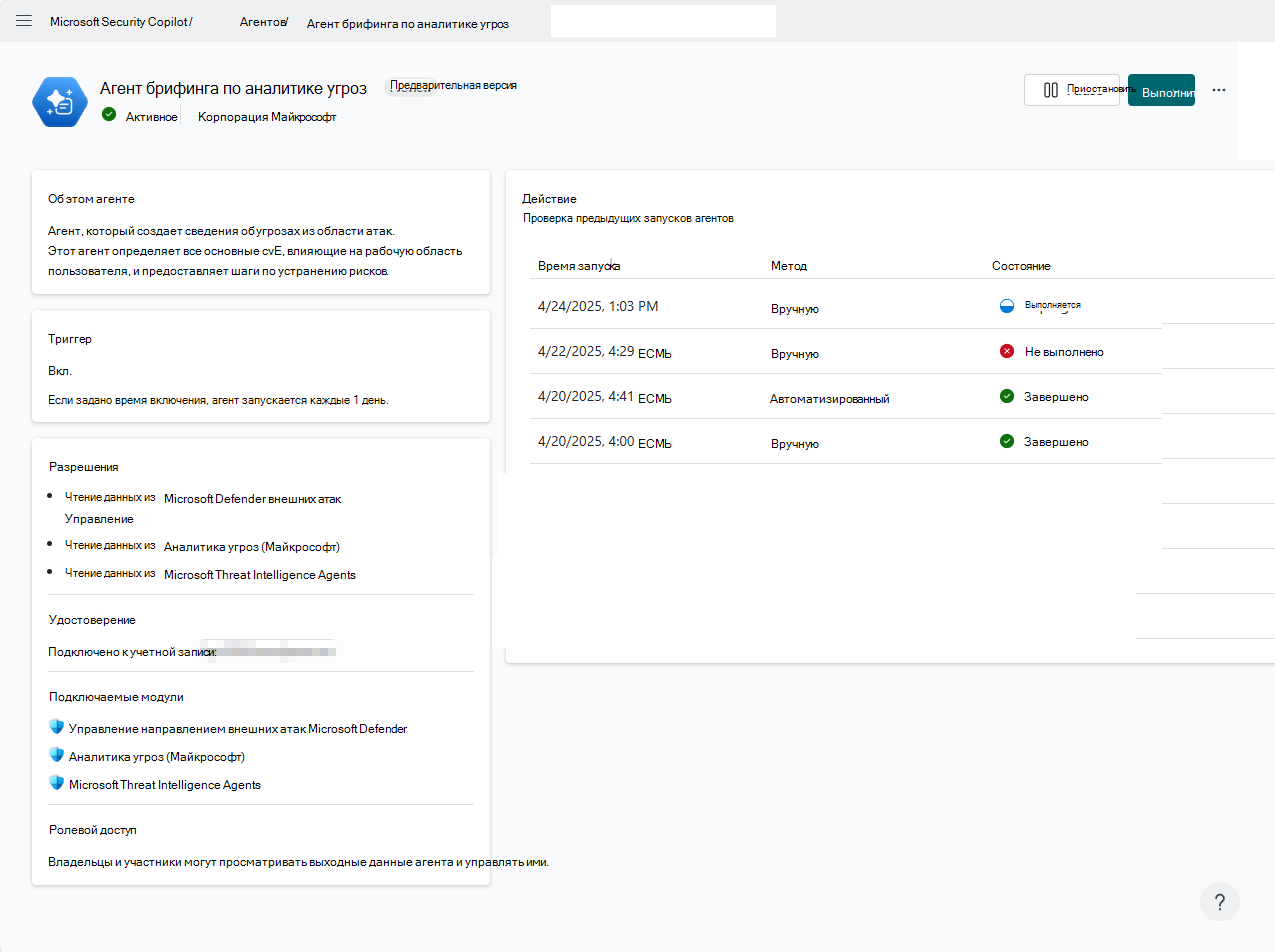1275x952 pixels.
Task: Click Ролевой доступ section heading
Action: [92, 830]
